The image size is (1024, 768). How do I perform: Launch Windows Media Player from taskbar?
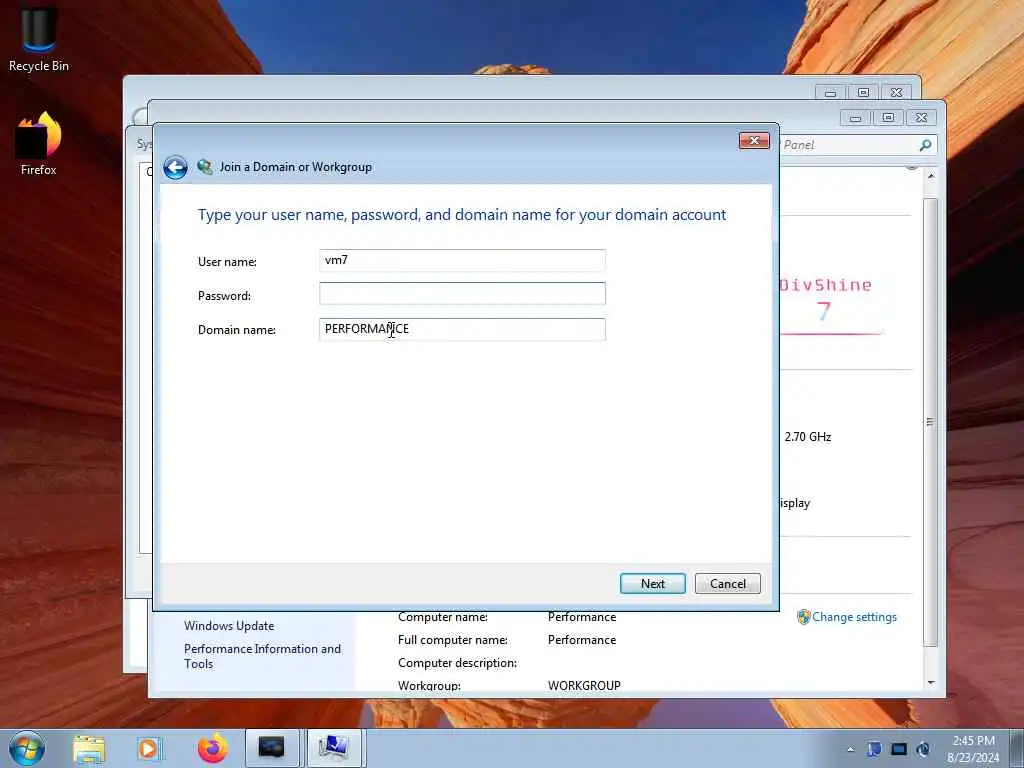[x=149, y=748]
